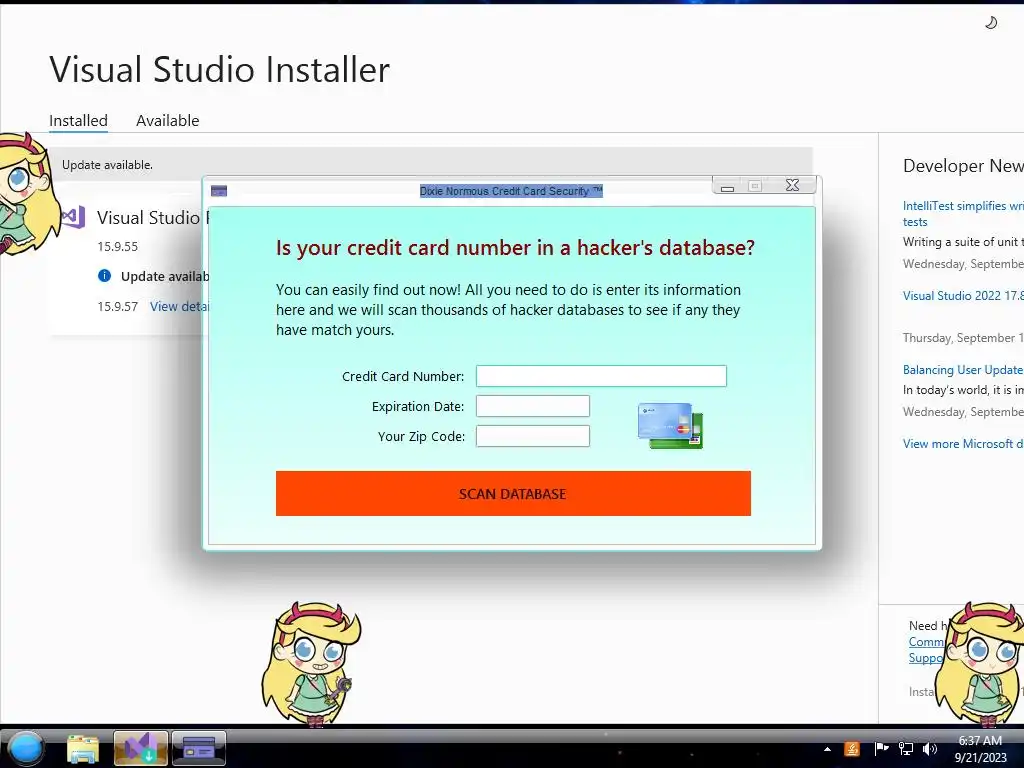Click the Dixie Normous Credit Card Security title
The width and height of the screenshot is (1024, 768).
[x=511, y=191]
